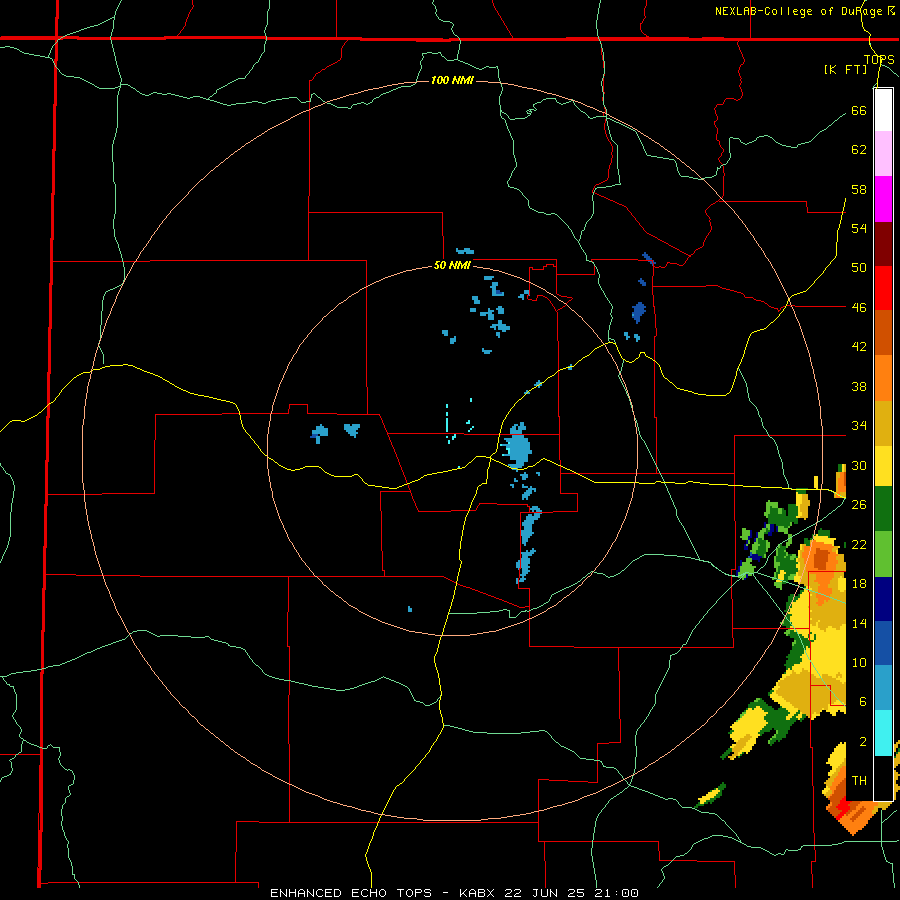Image resolution: width=900 pixels, height=900 pixels.
Task: Click the KABX radar site identifier
Action: (x=479, y=893)
